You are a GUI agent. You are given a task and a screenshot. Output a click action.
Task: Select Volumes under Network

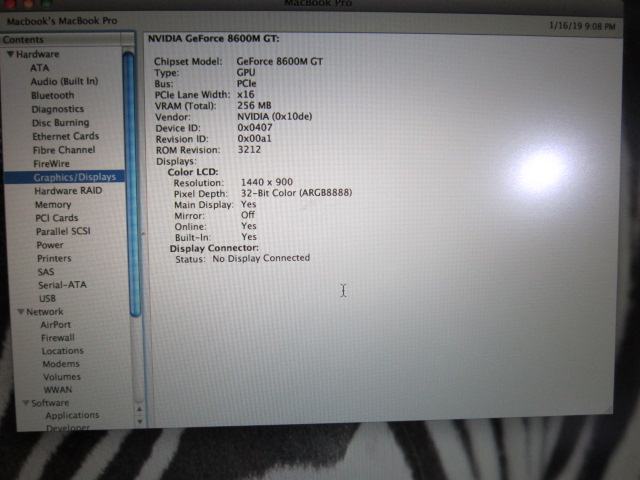point(62,377)
